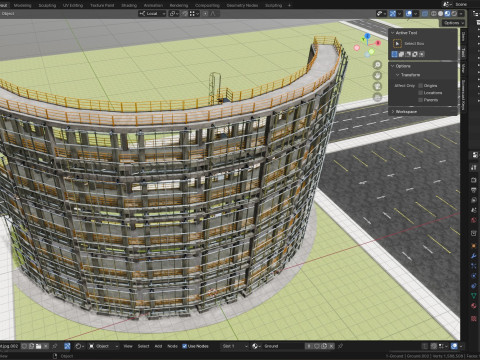Toggle camera view button
Screen dimensions: 480x360
pos(377,87)
